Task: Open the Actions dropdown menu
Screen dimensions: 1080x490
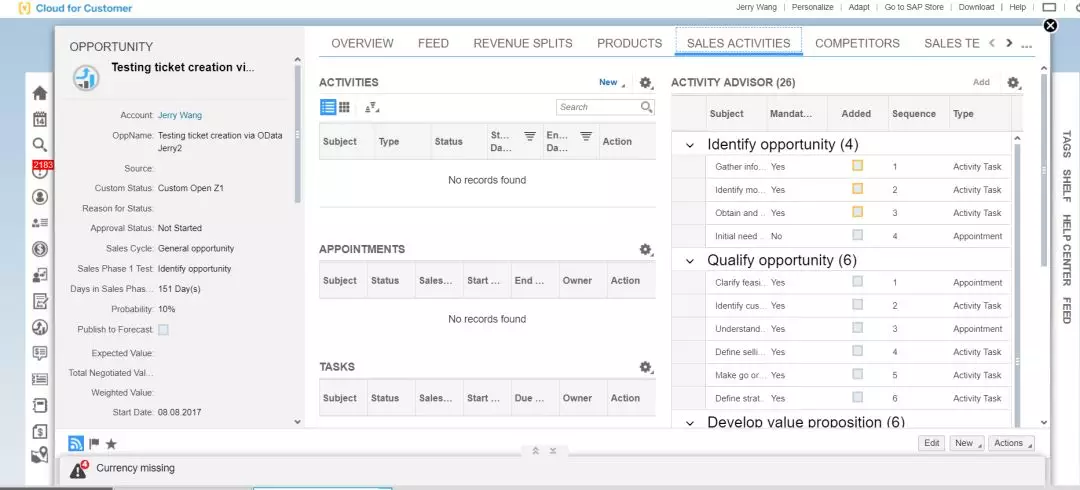Action: (1011, 443)
